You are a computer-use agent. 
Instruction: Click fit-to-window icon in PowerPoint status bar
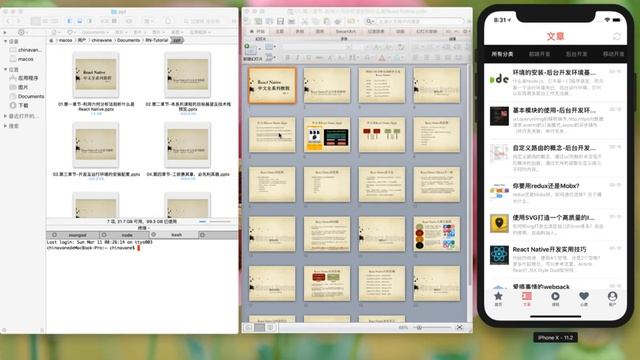460,327
